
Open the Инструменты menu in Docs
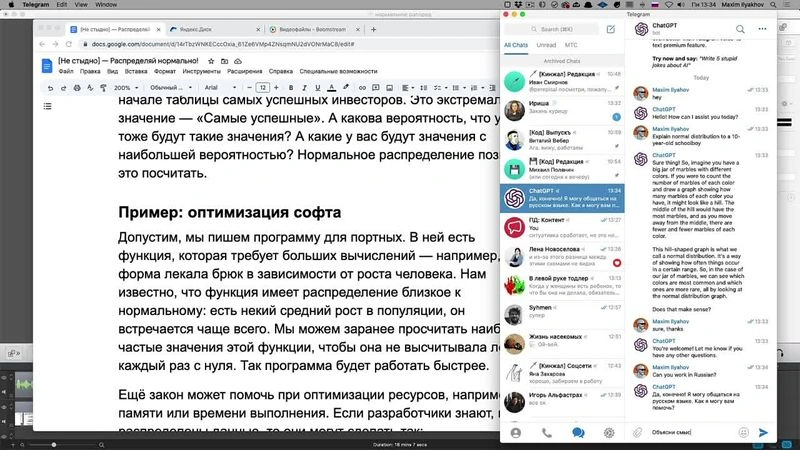(202, 71)
